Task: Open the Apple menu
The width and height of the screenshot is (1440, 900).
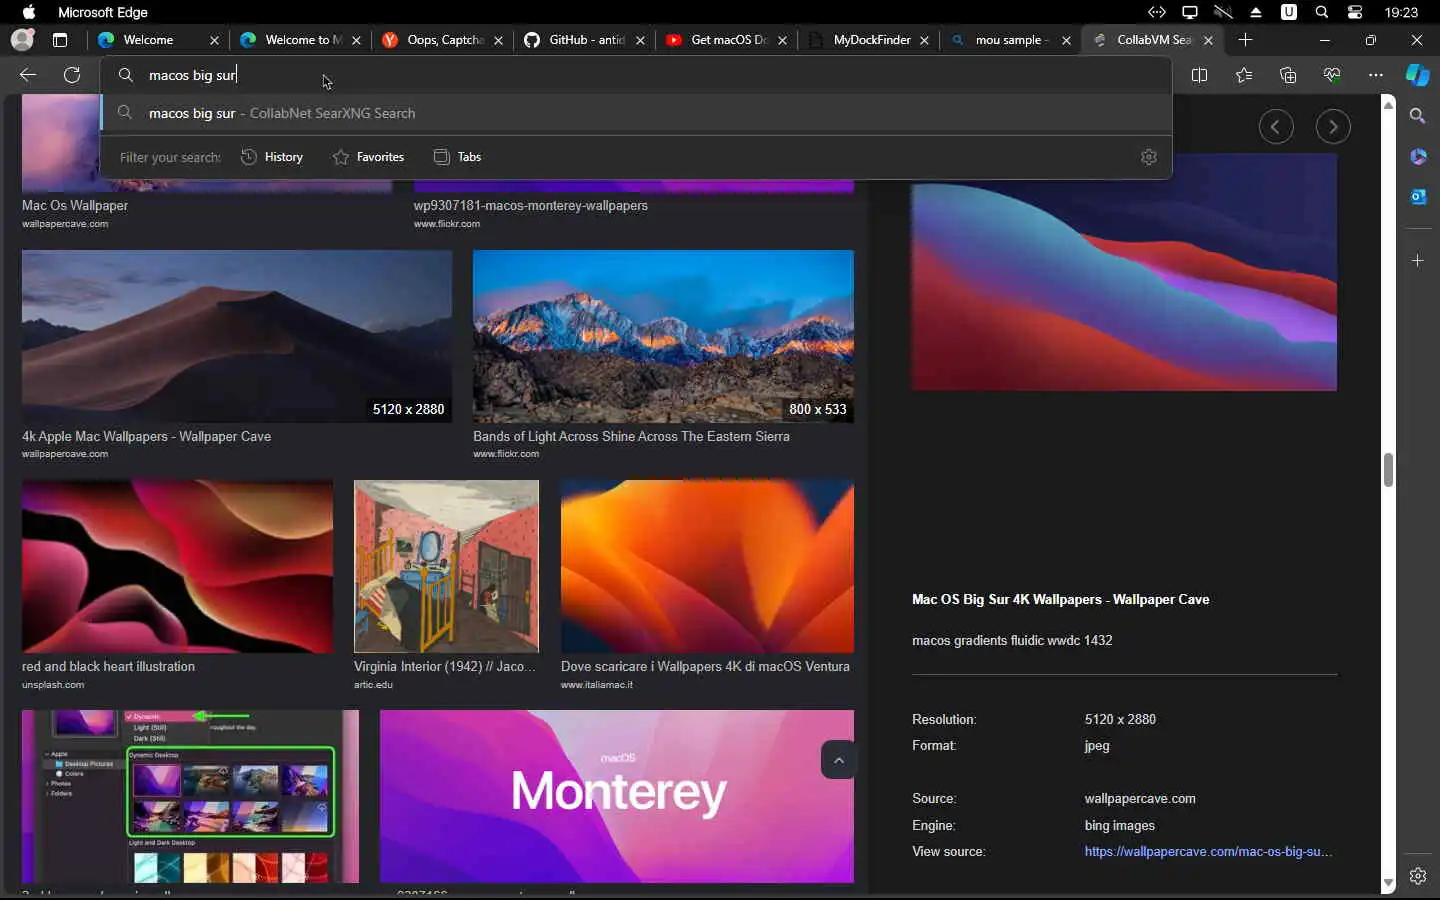Action: pyautogui.click(x=29, y=12)
